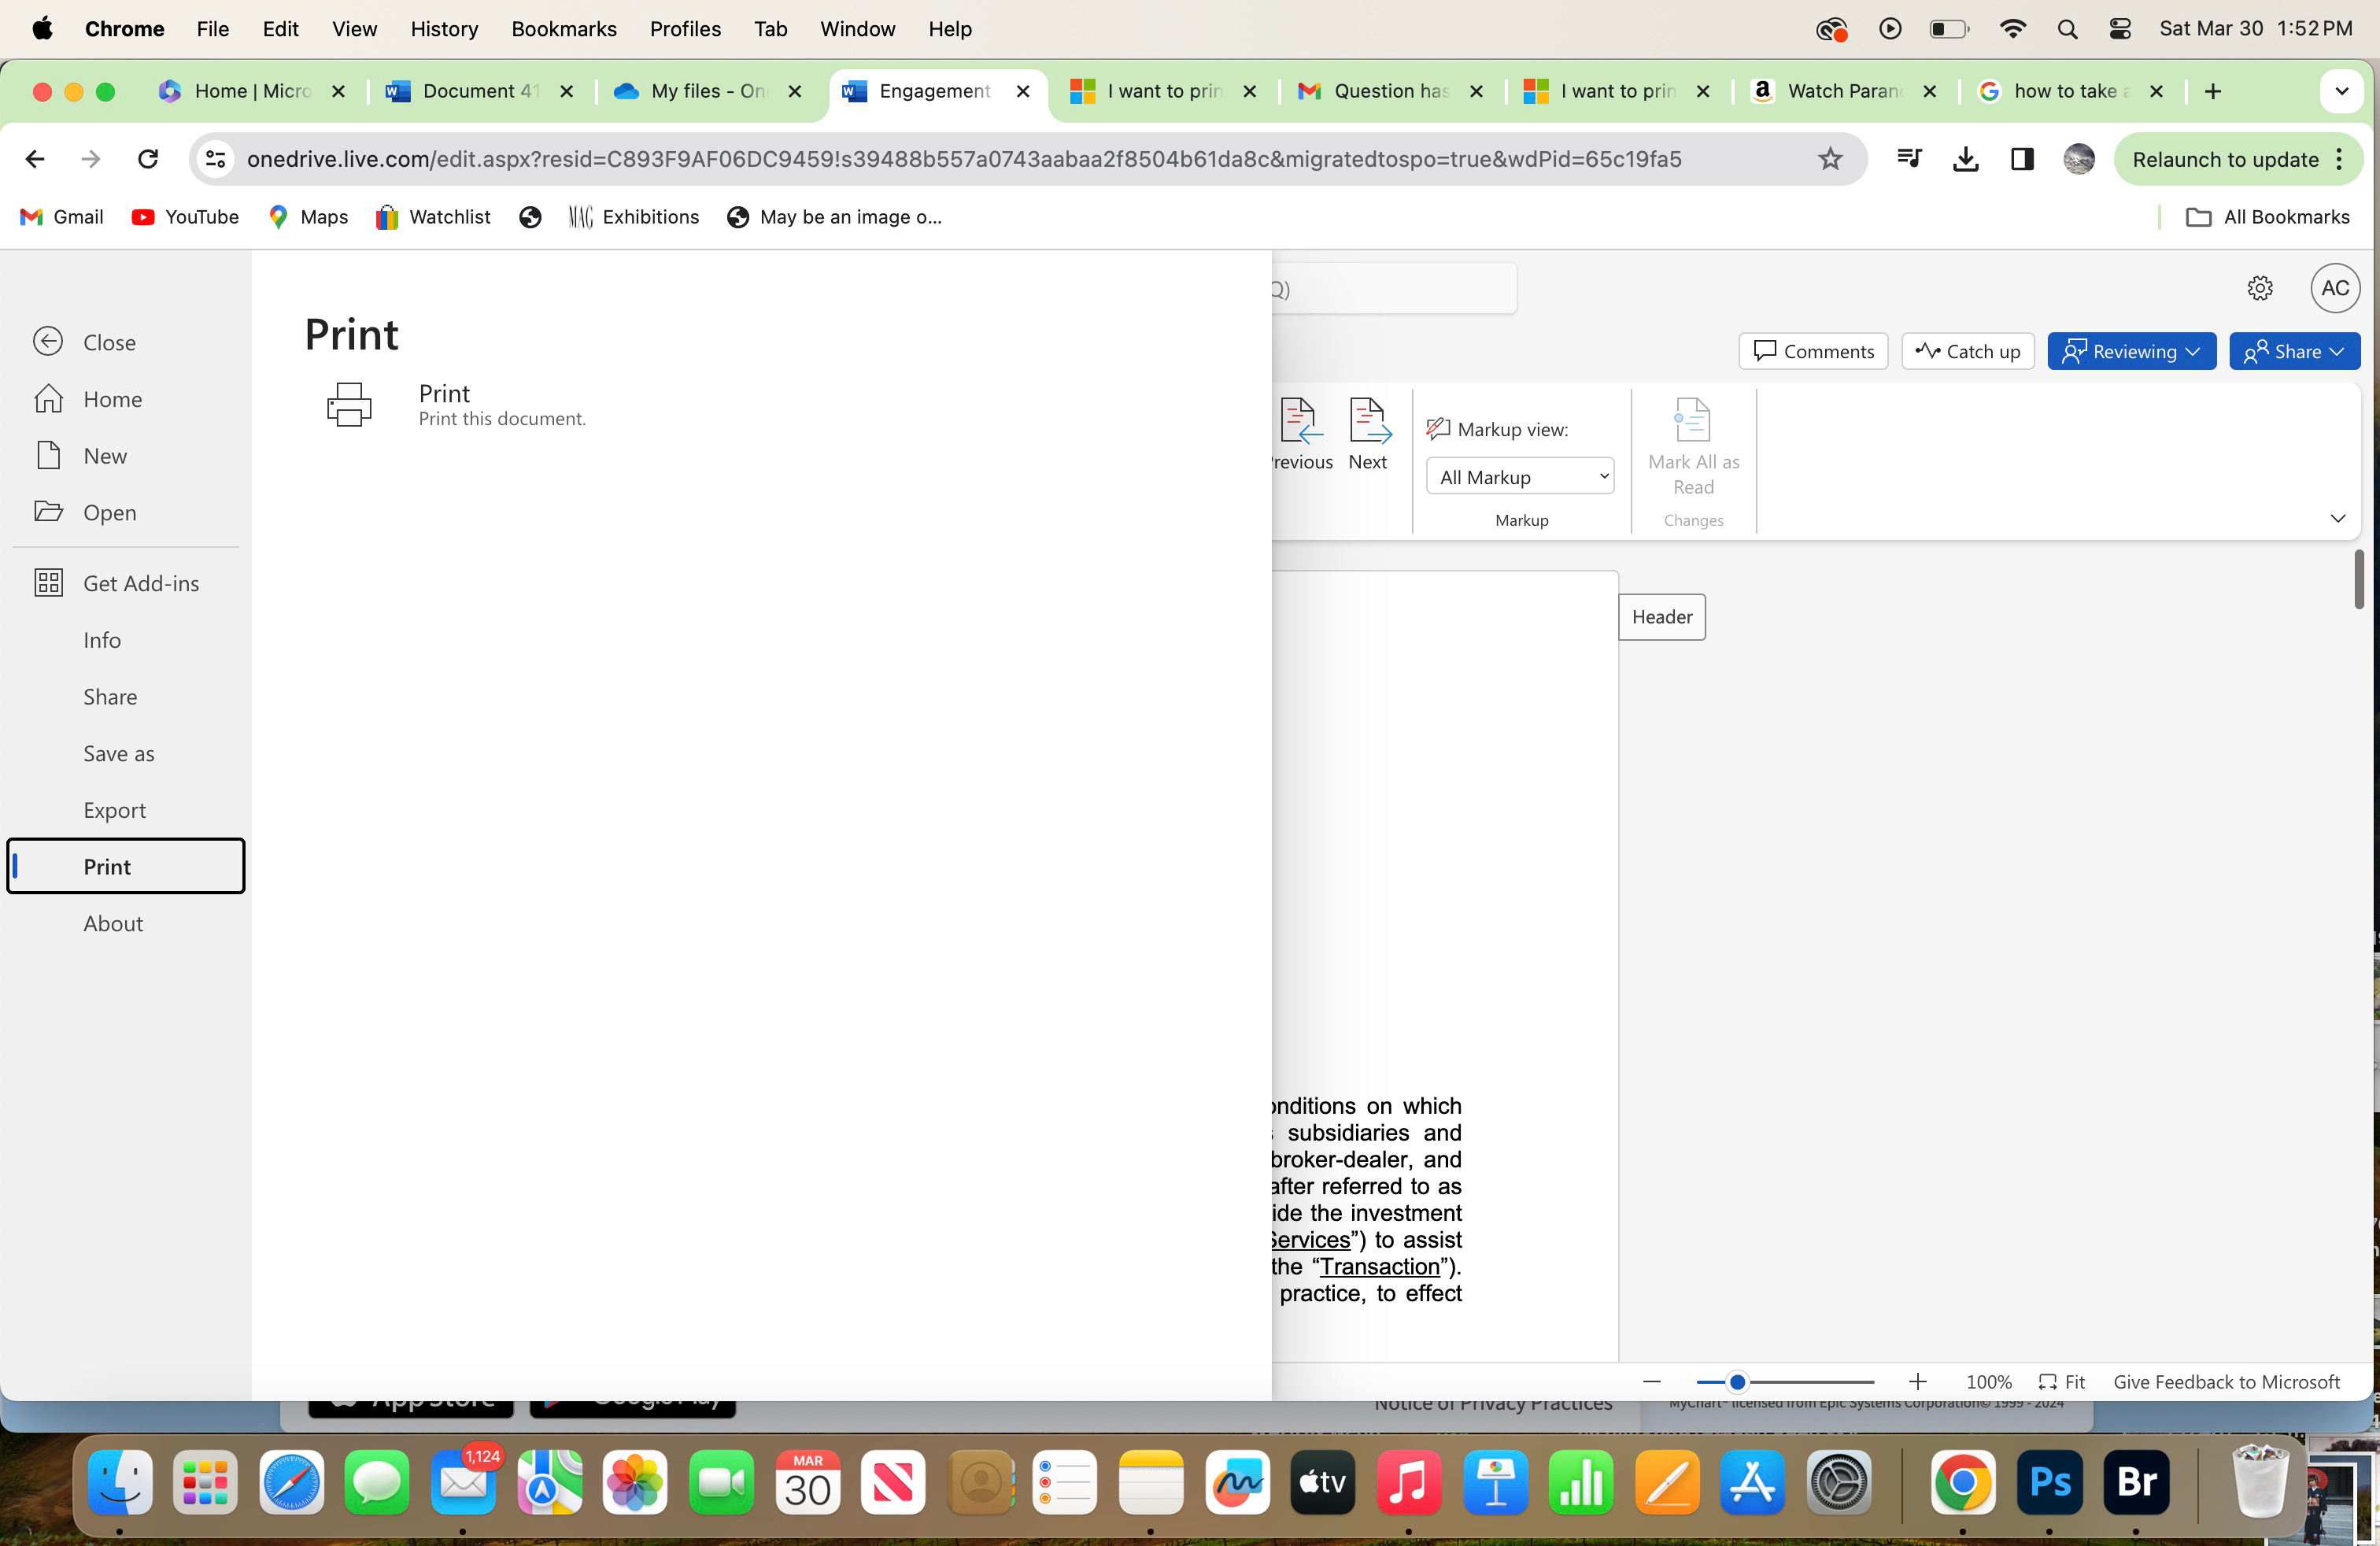Click the AC account avatar
2380x1546 pixels.
pyautogui.click(x=2335, y=288)
